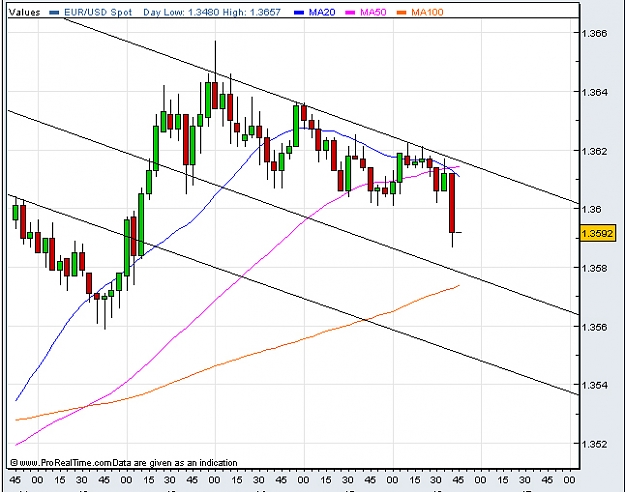This screenshot has height=492, width=625.
Task: Click the 1.366 price axis label
Action: [x=595, y=33]
